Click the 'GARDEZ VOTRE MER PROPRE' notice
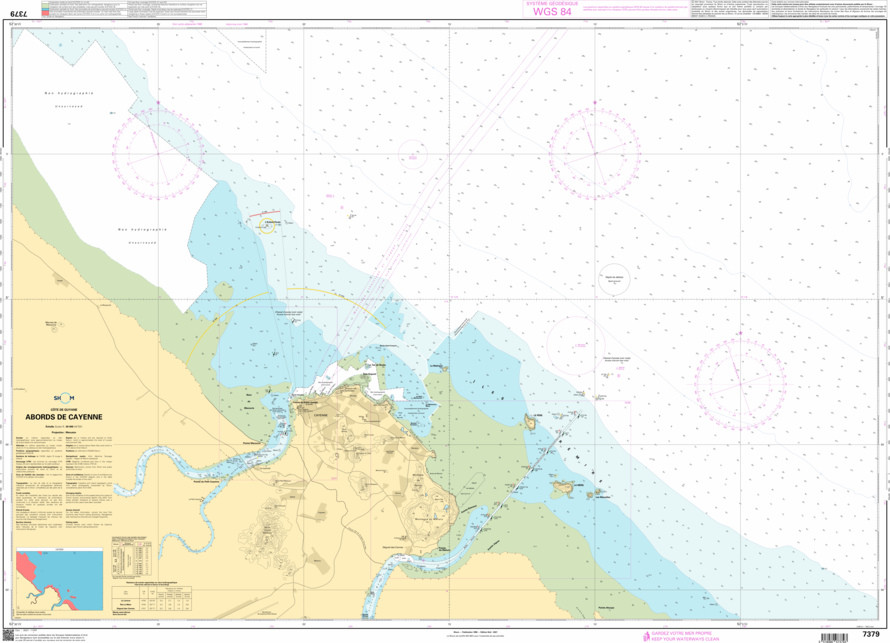 [x=681, y=633]
